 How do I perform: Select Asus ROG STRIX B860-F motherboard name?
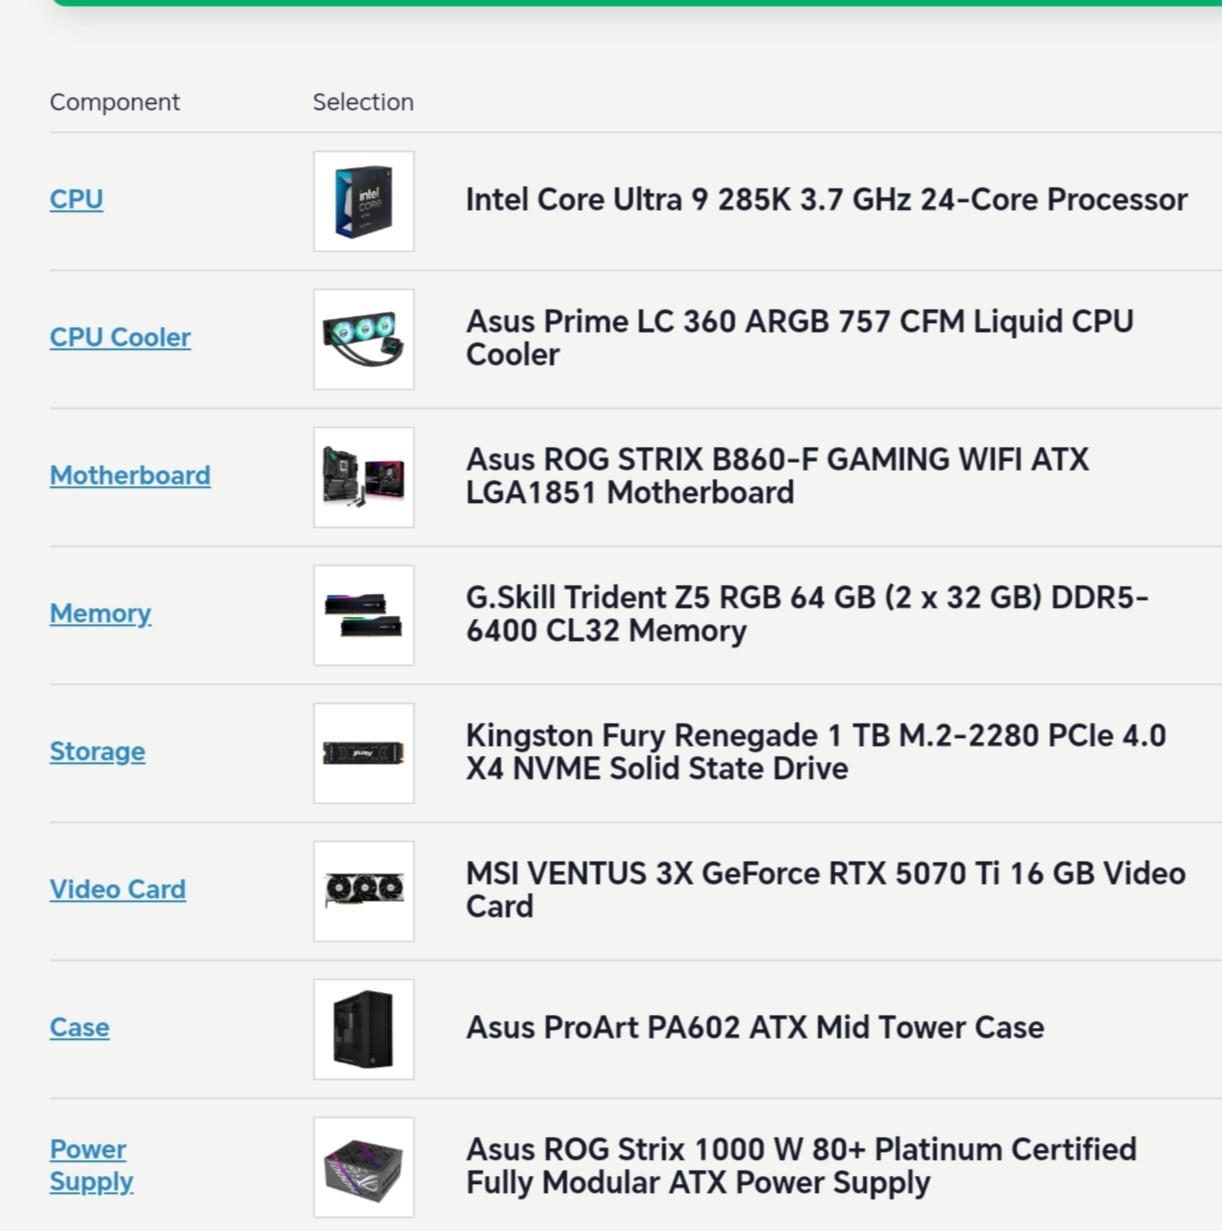pyautogui.click(x=777, y=476)
